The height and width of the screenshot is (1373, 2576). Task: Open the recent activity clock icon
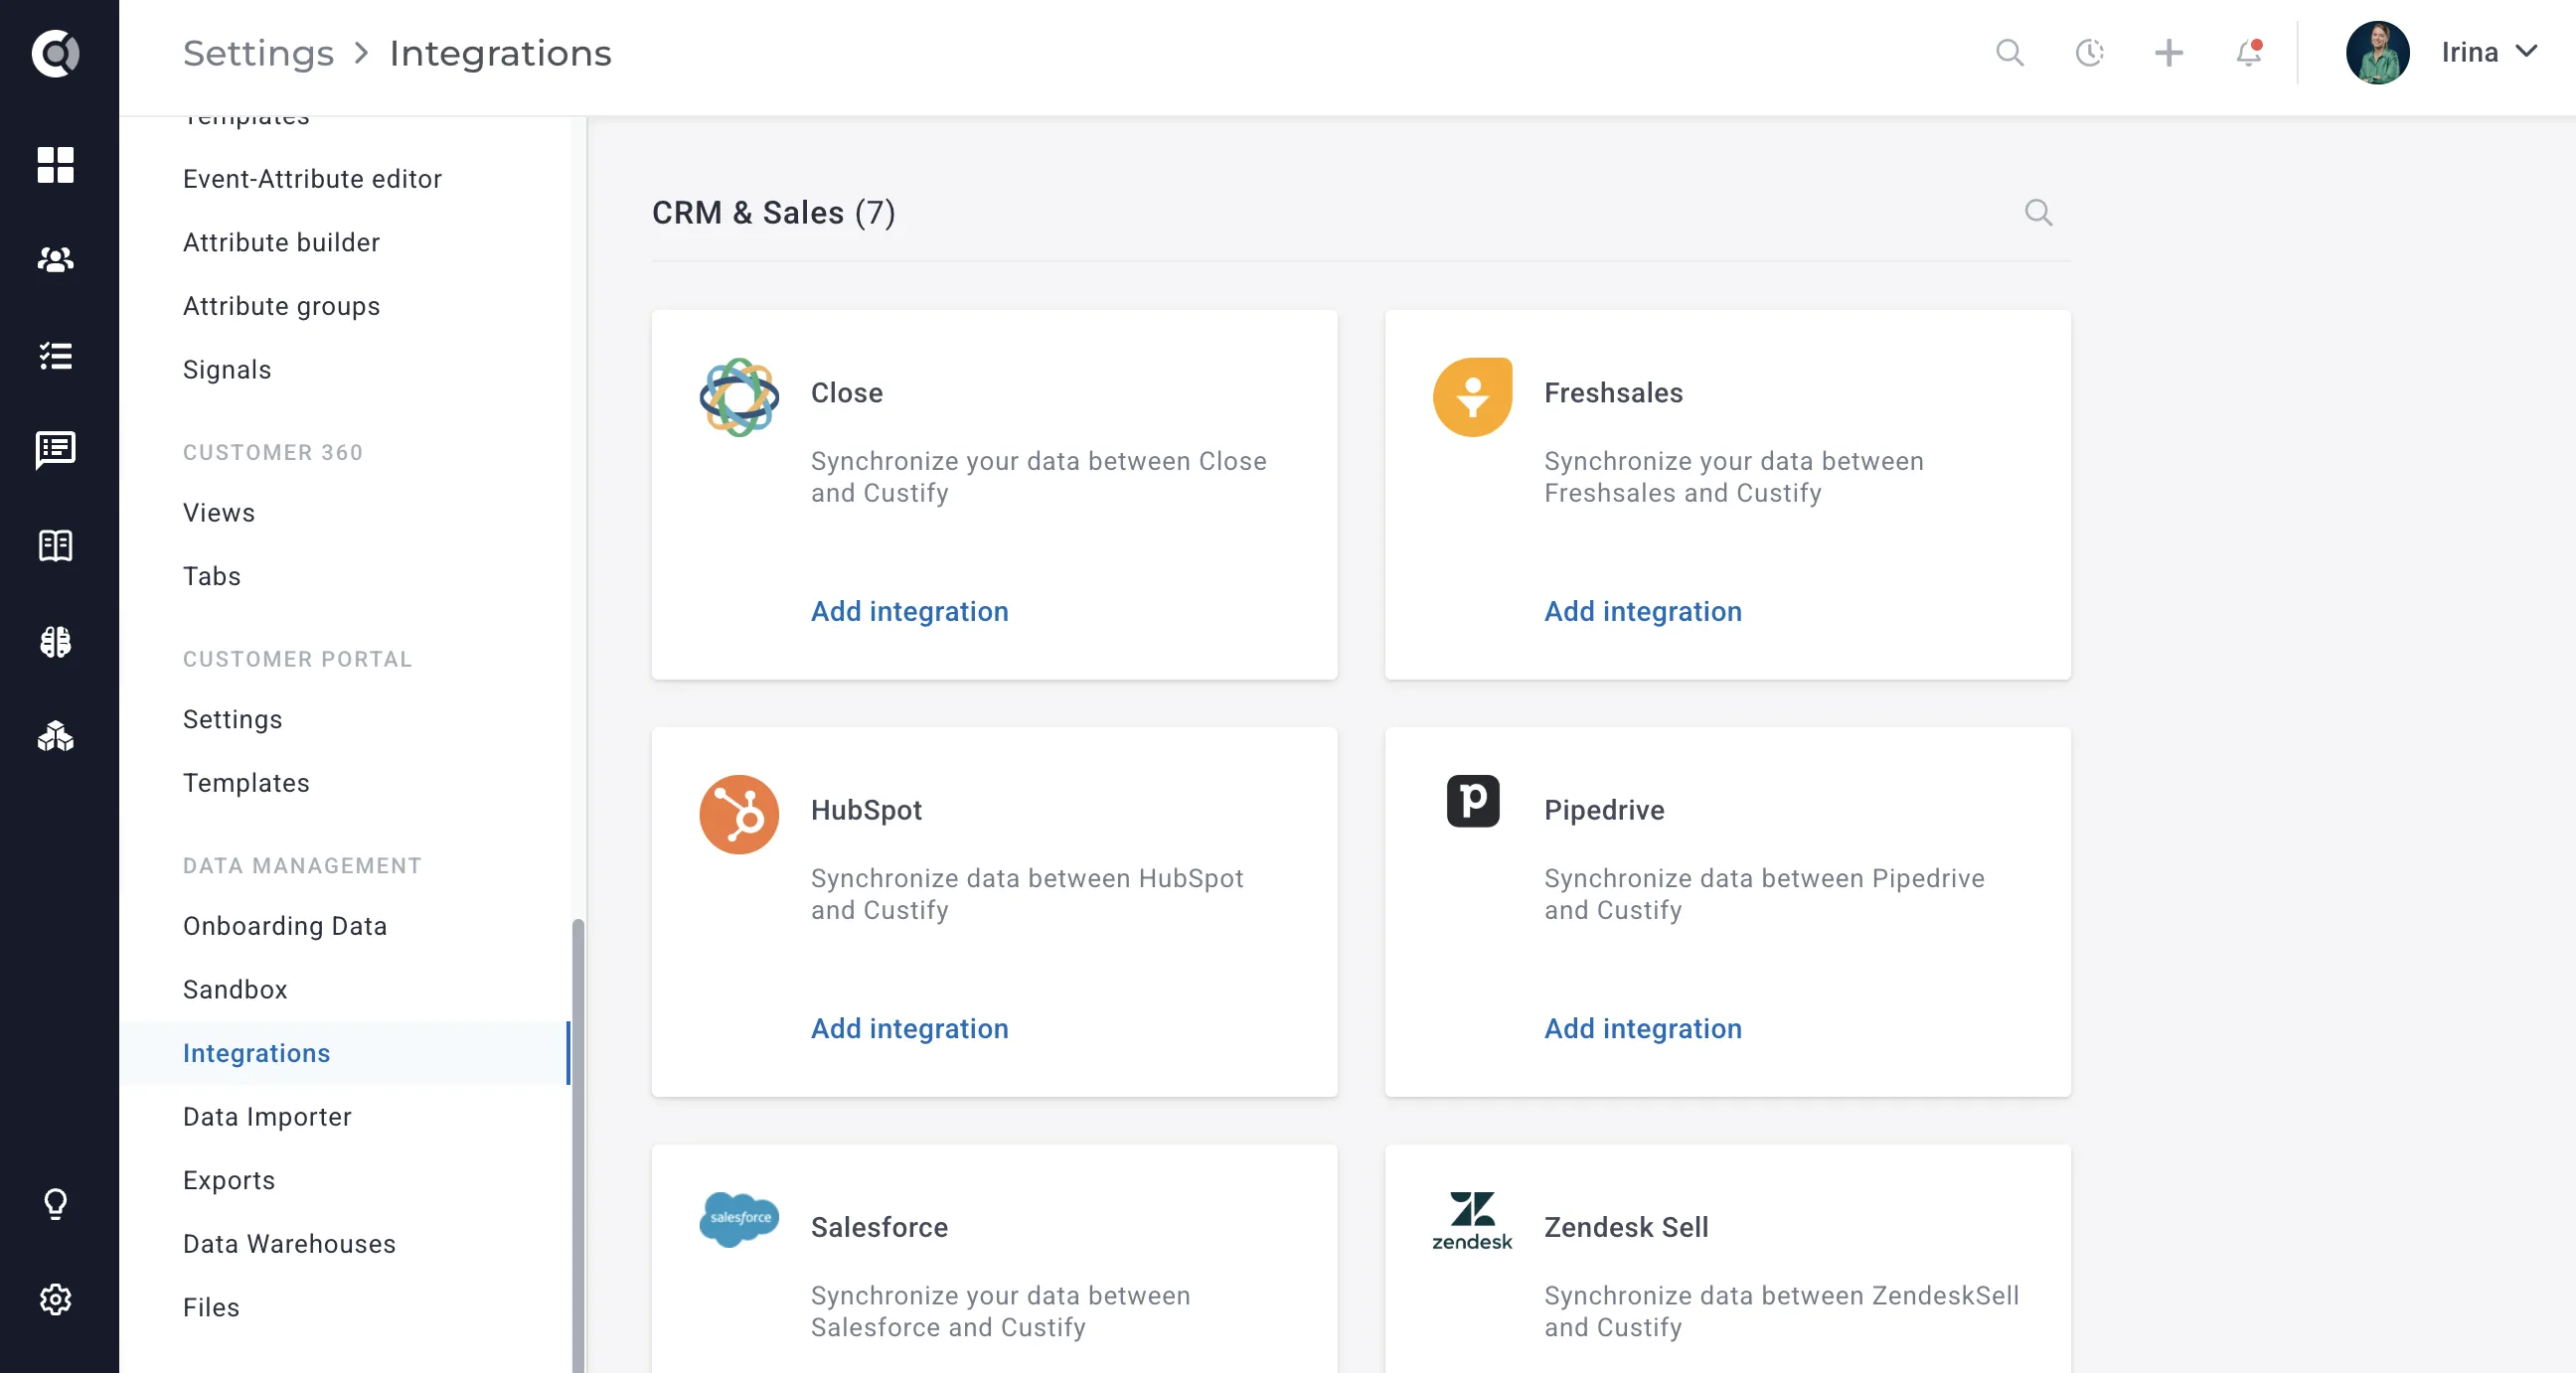coord(2089,53)
